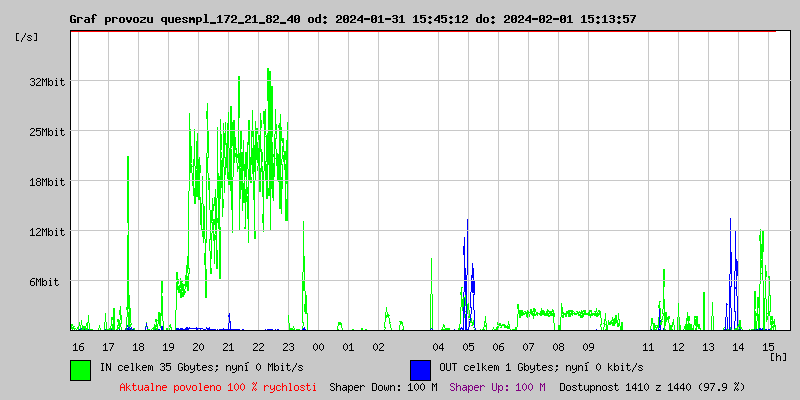The image size is (800, 400).
Task: Click hour 16 on the time axis
Action: pyautogui.click(x=78, y=347)
